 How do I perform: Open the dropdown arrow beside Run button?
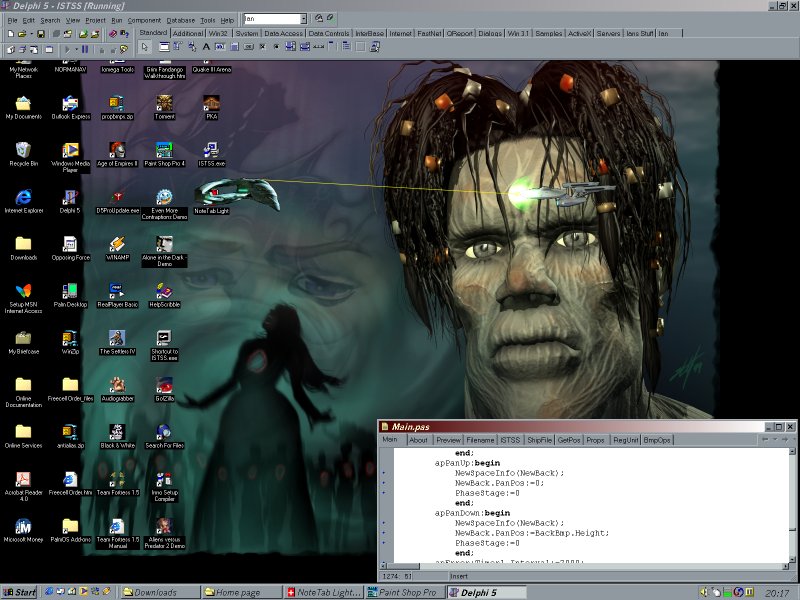coord(76,49)
